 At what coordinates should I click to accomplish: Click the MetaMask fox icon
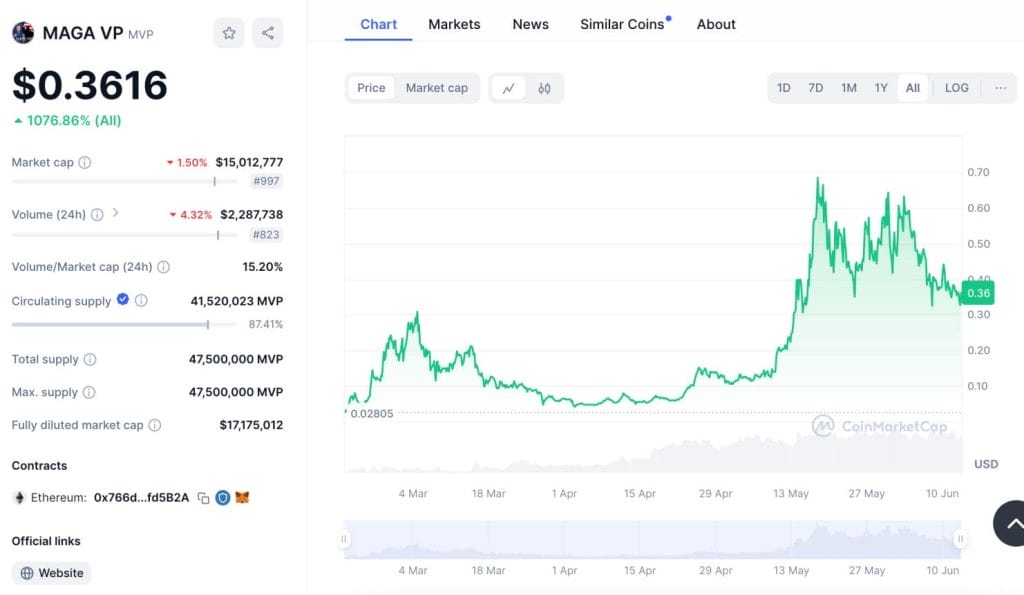pos(242,498)
